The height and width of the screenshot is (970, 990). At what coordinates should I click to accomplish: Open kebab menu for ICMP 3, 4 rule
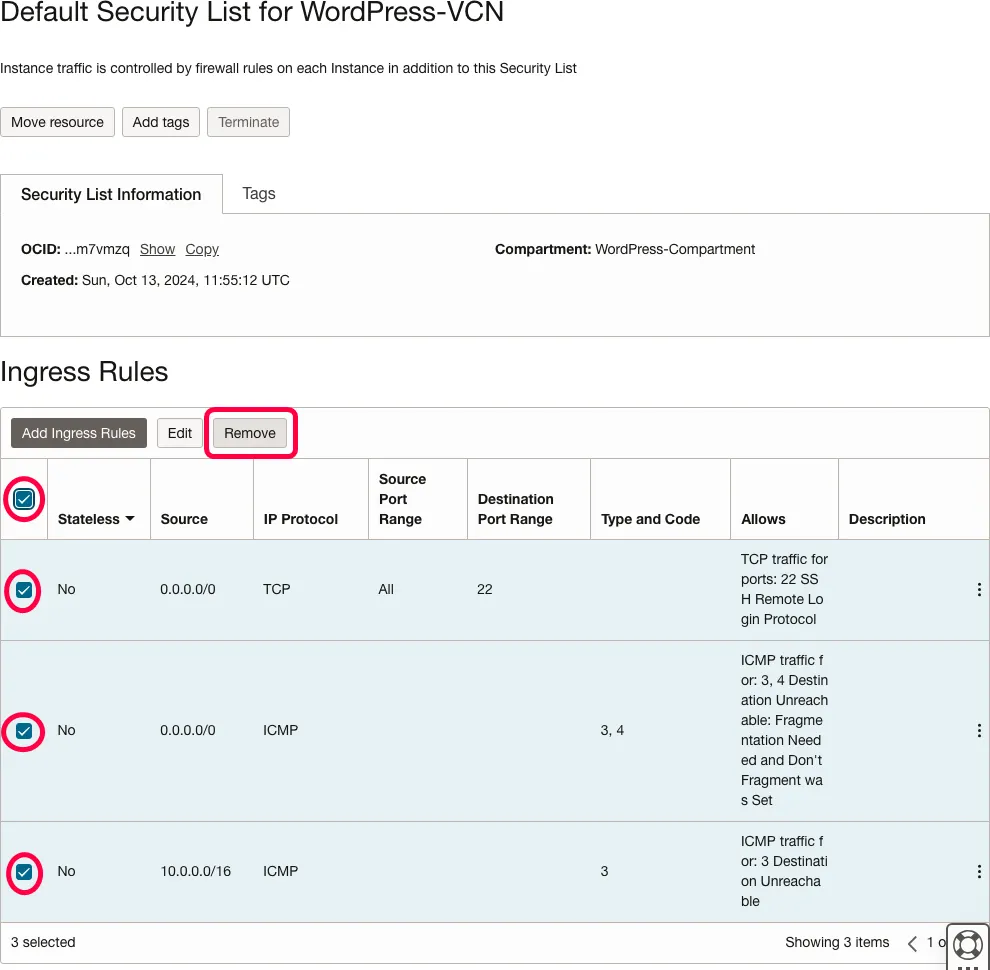979,731
